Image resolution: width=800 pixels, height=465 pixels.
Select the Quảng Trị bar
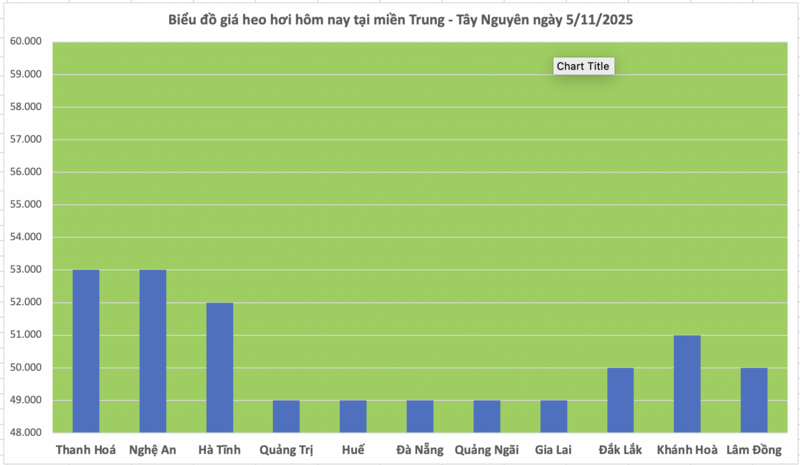286,416
